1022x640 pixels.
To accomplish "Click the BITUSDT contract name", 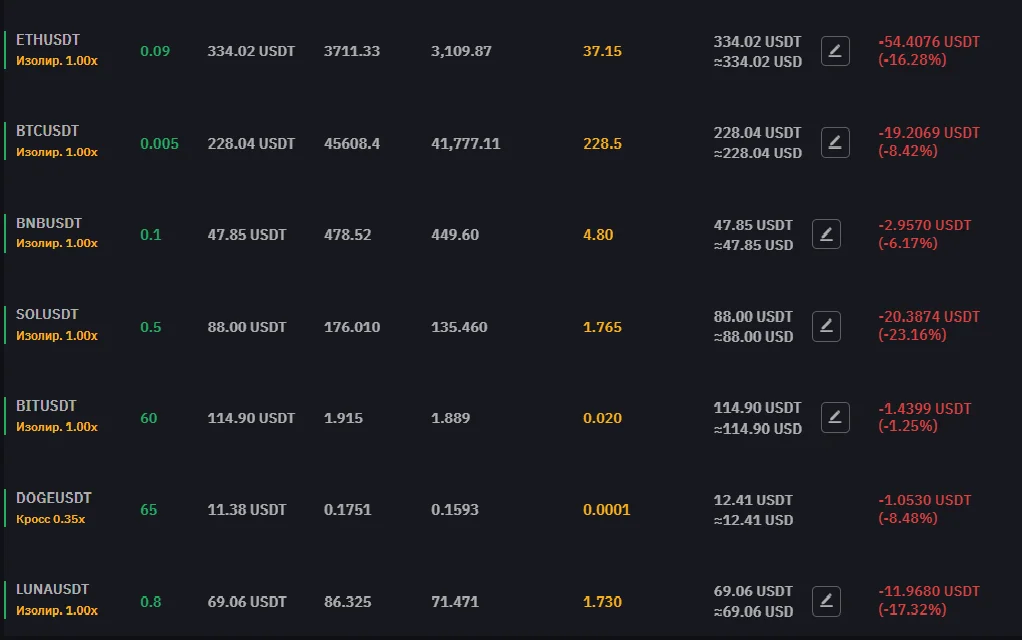I will point(46,406).
